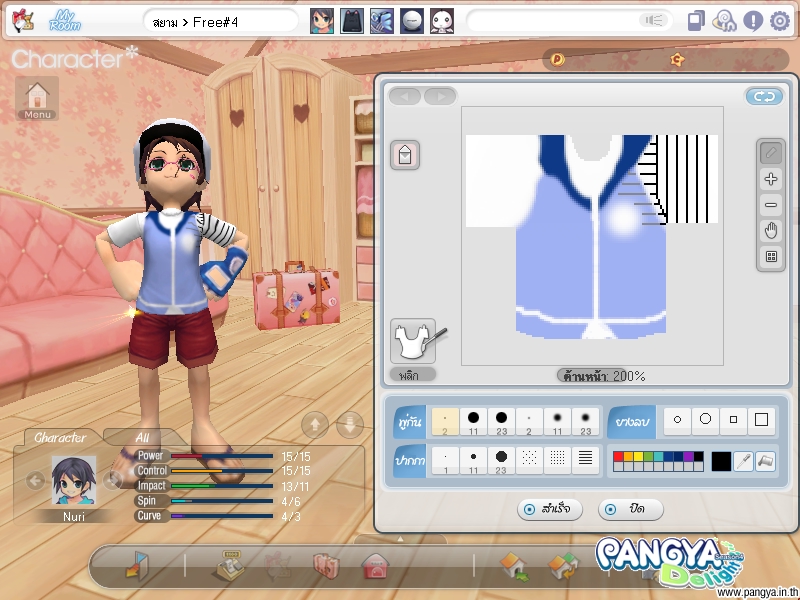Click the exit door icon in the bottom bar
This screenshot has width=800, height=600.
(137, 566)
